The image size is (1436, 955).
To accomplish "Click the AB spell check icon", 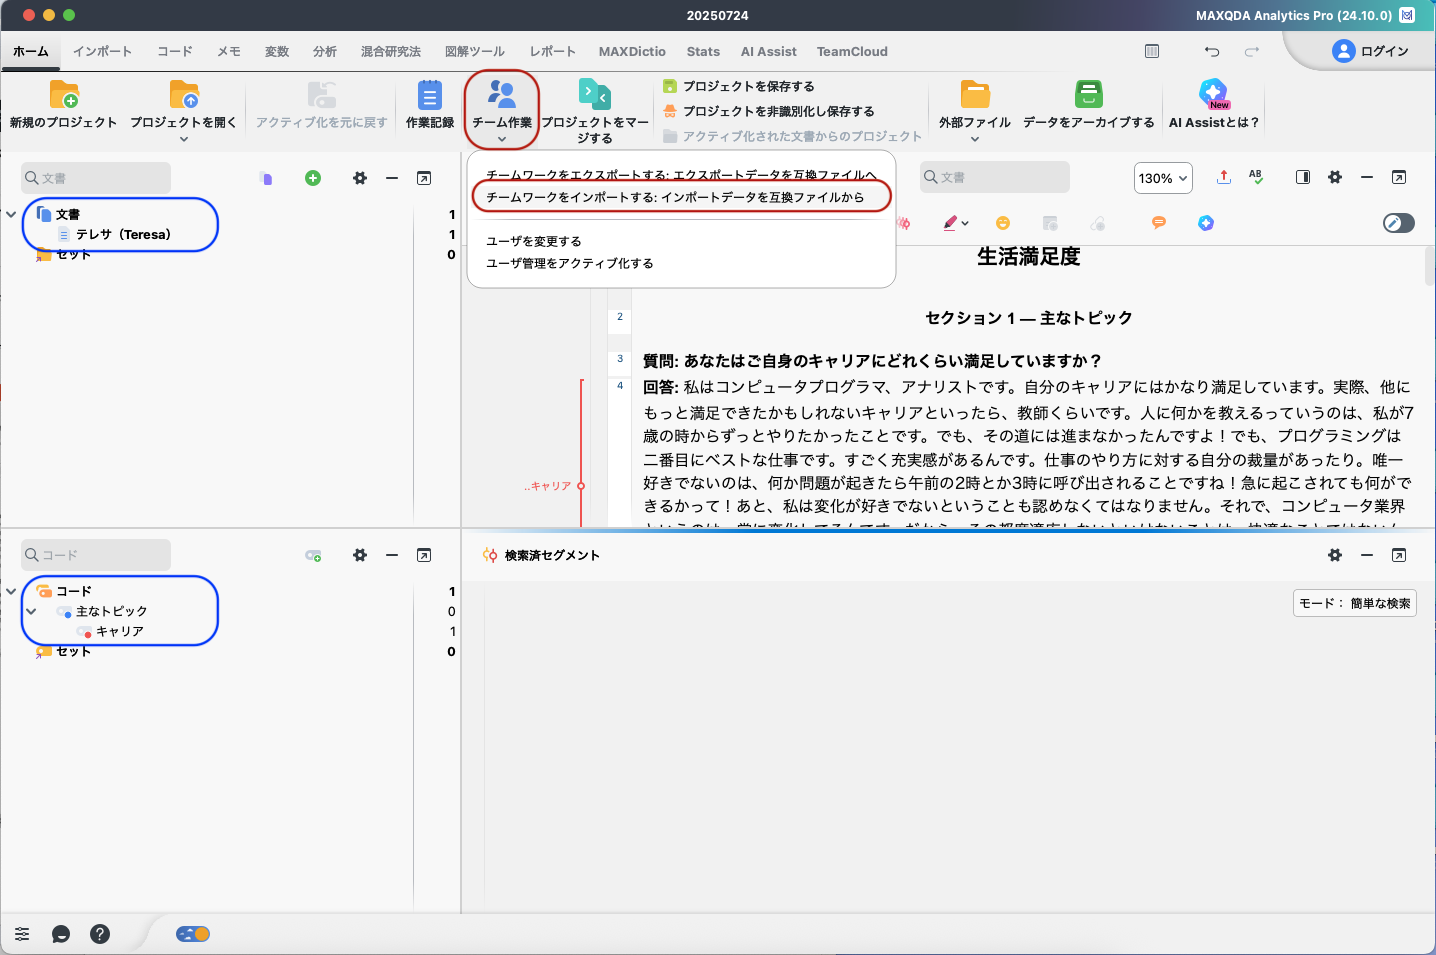I will click(x=1256, y=177).
